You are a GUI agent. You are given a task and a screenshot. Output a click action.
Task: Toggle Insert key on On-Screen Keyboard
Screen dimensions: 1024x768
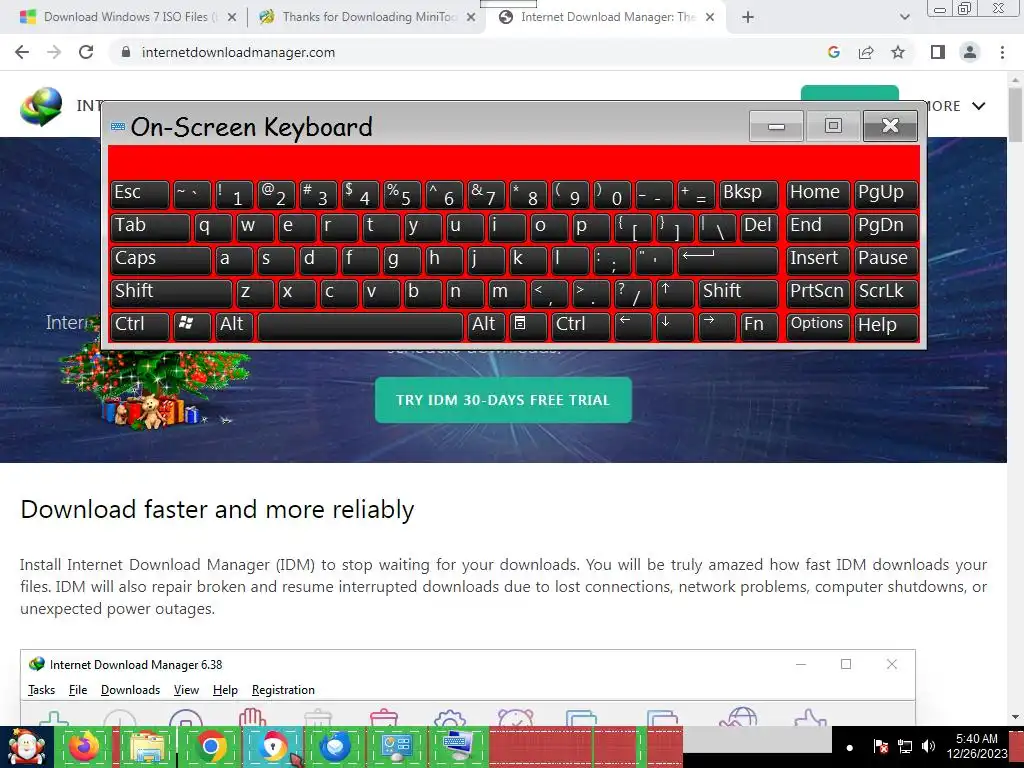coord(818,259)
